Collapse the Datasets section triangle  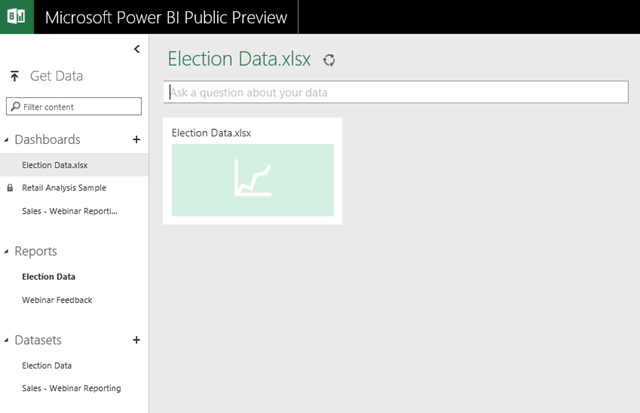7,341
